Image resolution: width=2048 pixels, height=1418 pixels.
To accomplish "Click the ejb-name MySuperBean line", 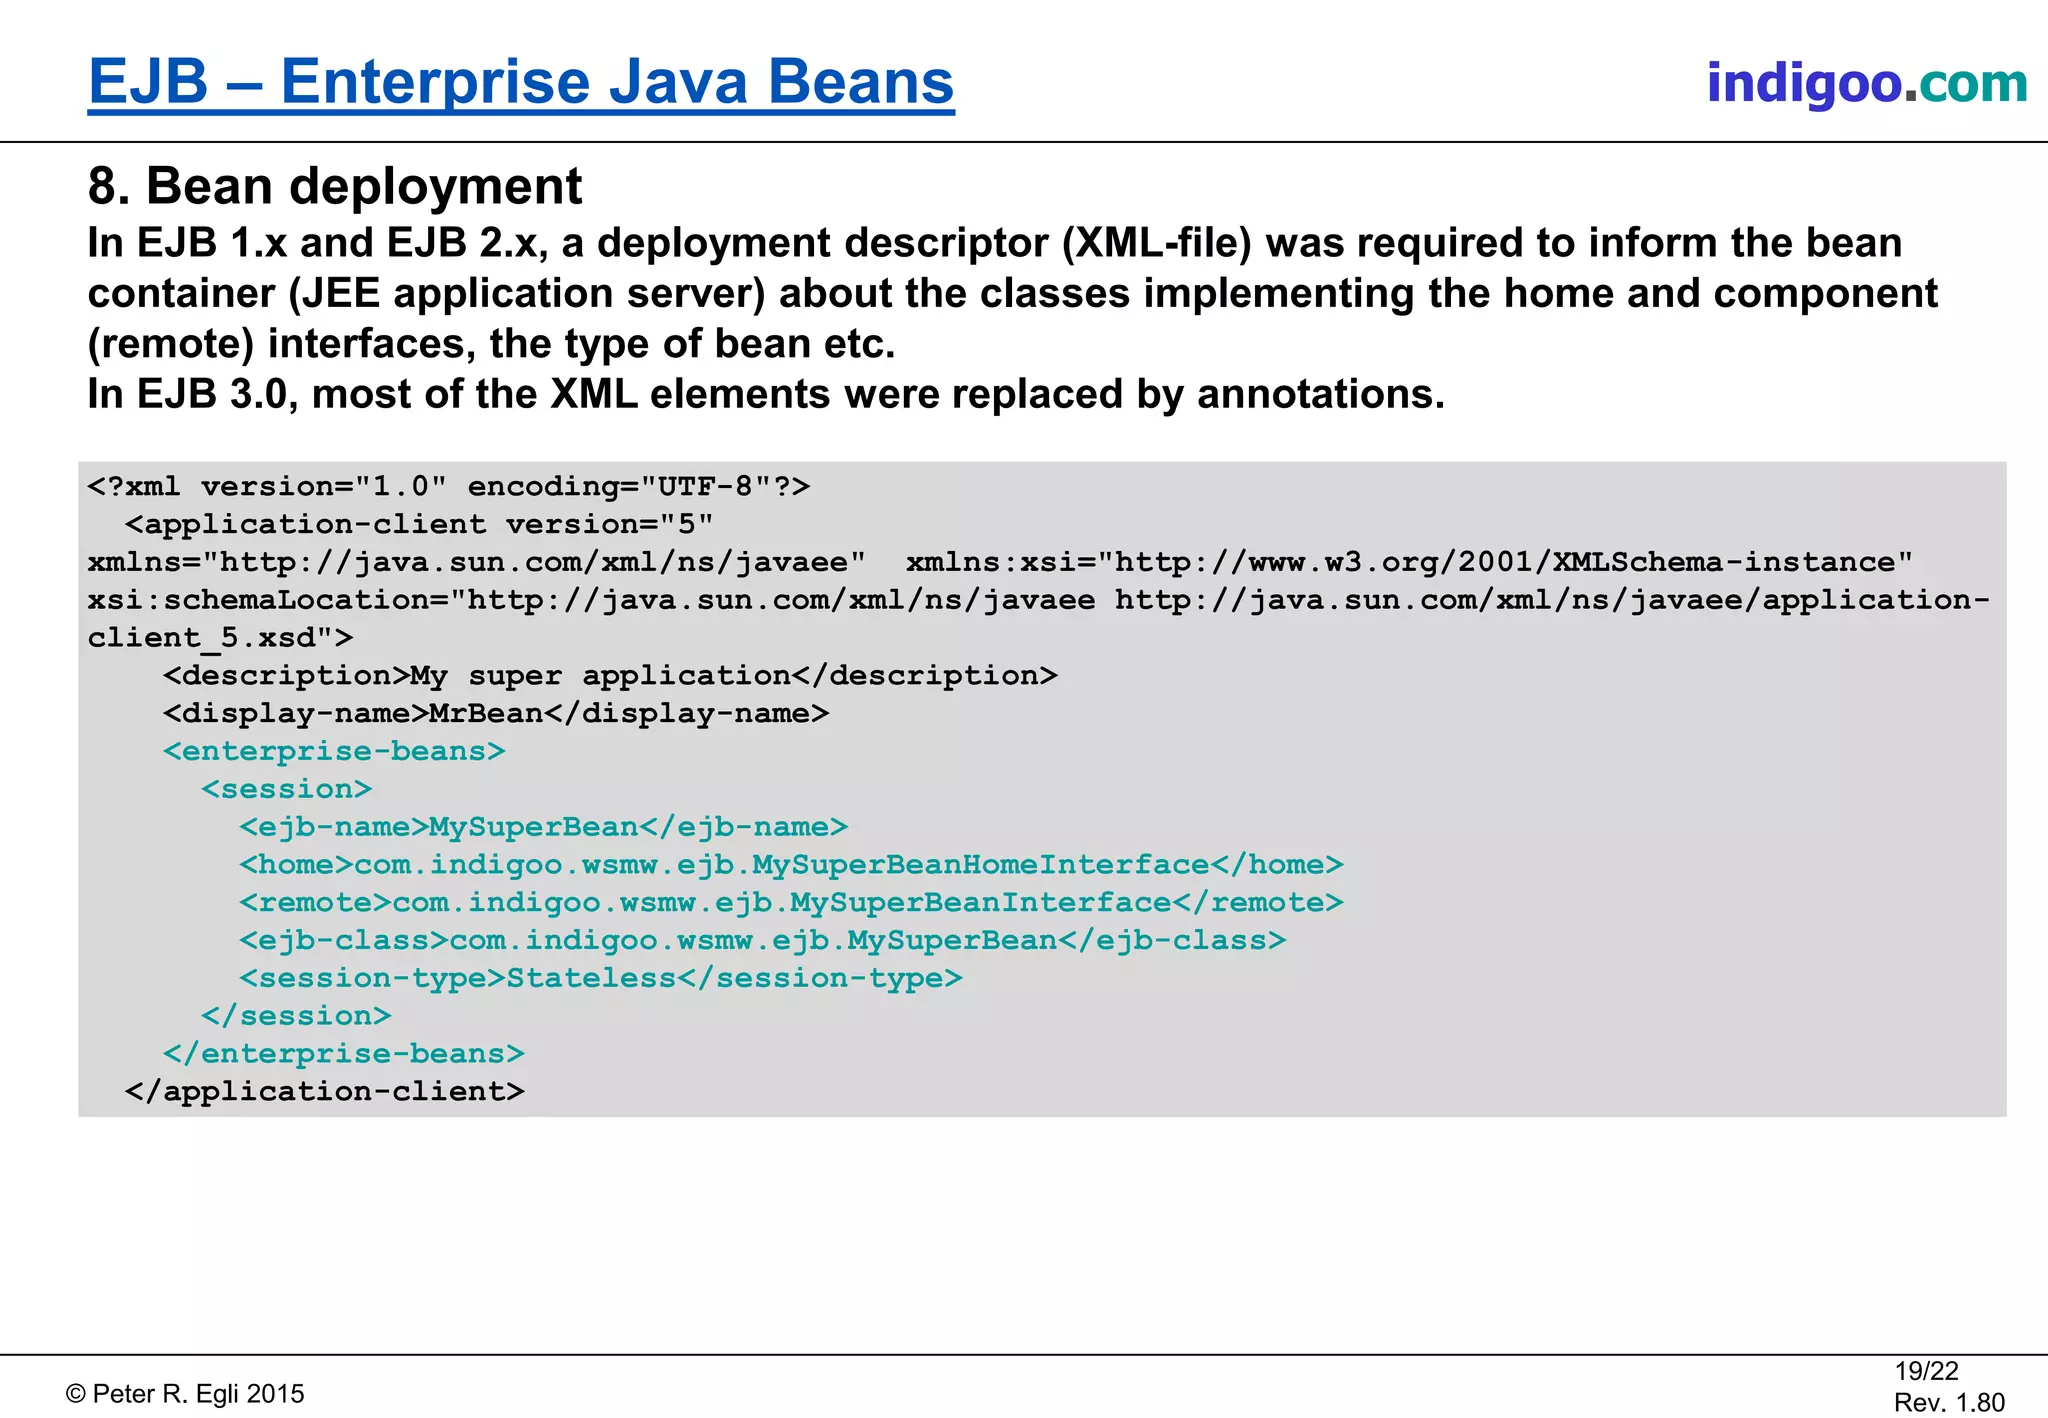I will [x=544, y=827].
